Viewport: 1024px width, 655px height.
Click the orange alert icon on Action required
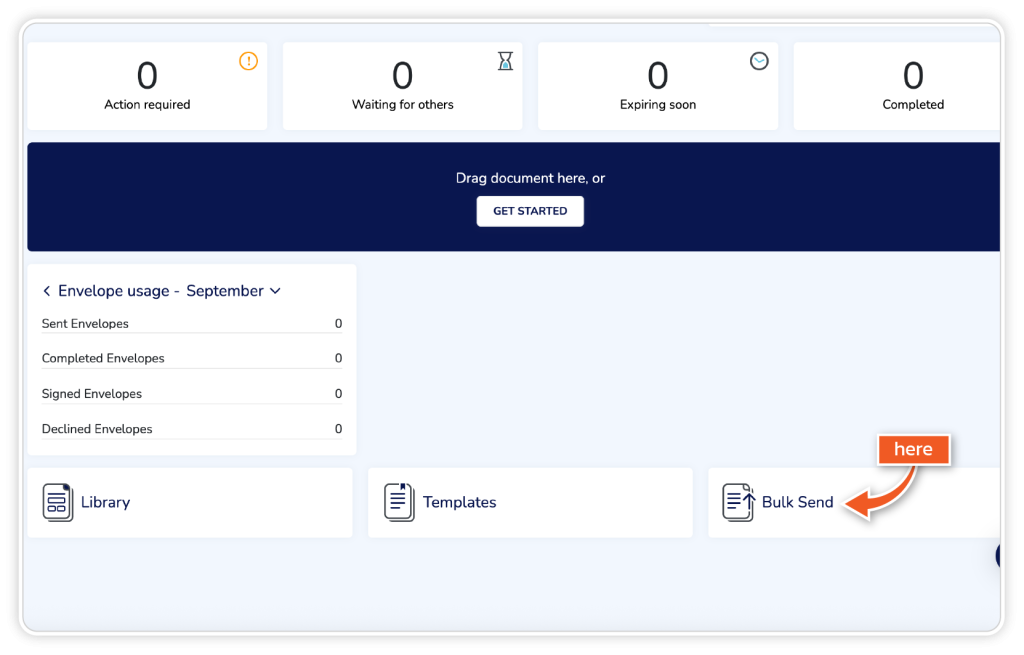(248, 61)
